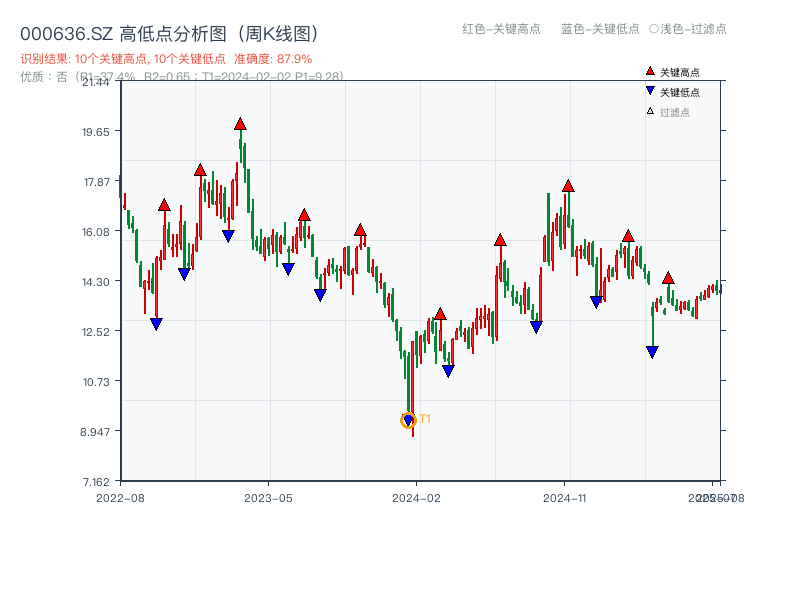Click the 2024-02 x-axis date label
800x600 pixels.
tap(417, 497)
